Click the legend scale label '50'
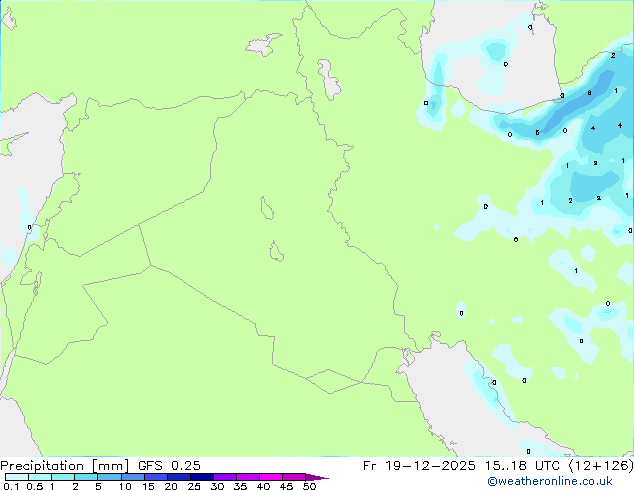This screenshot has height=490, width=634. click(x=309, y=486)
